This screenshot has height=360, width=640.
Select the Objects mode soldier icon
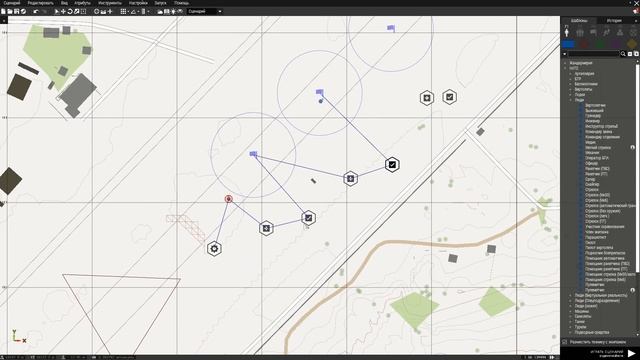tap(567, 32)
